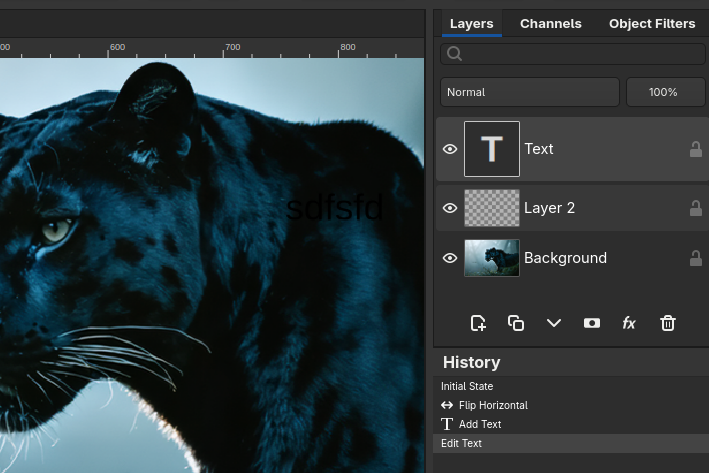Click the add layer mask icon
709x473 pixels.
(x=592, y=323)
